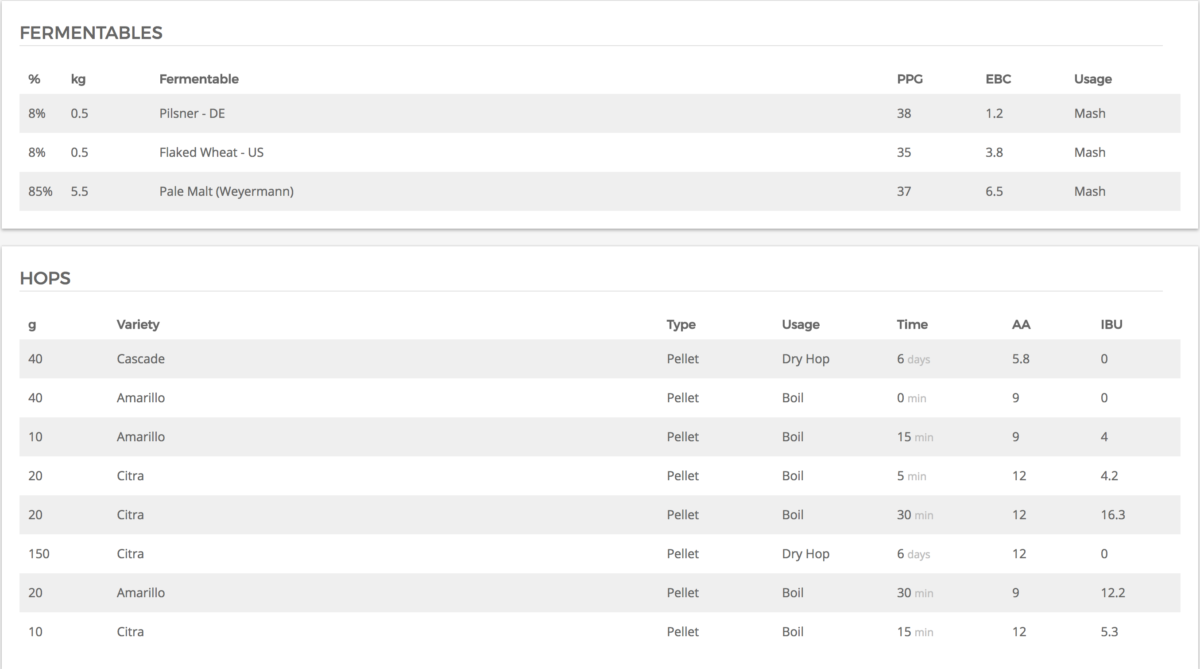
Task: Click the Fermentable column header
Action: pyautogui.click(x=199, y=79)
